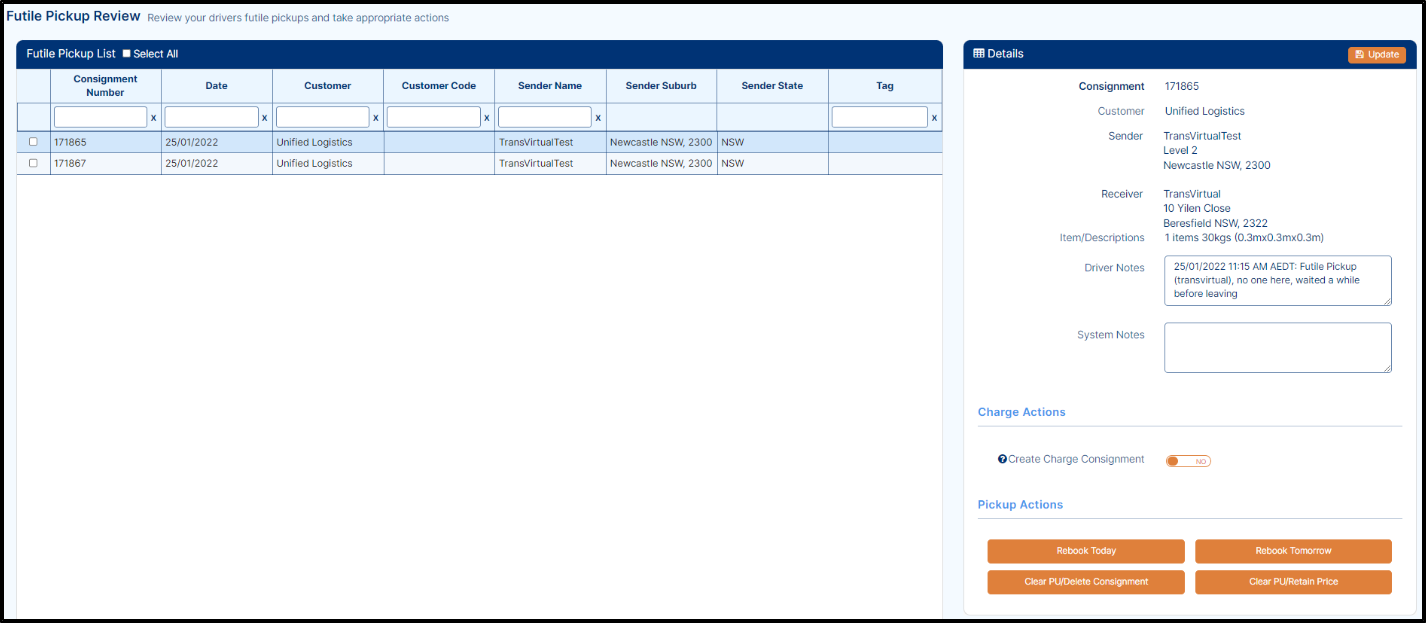This screenshot has height=623, width=1426.
Task: Click the Rebook Today button
Action: [x=1086, y=551]
